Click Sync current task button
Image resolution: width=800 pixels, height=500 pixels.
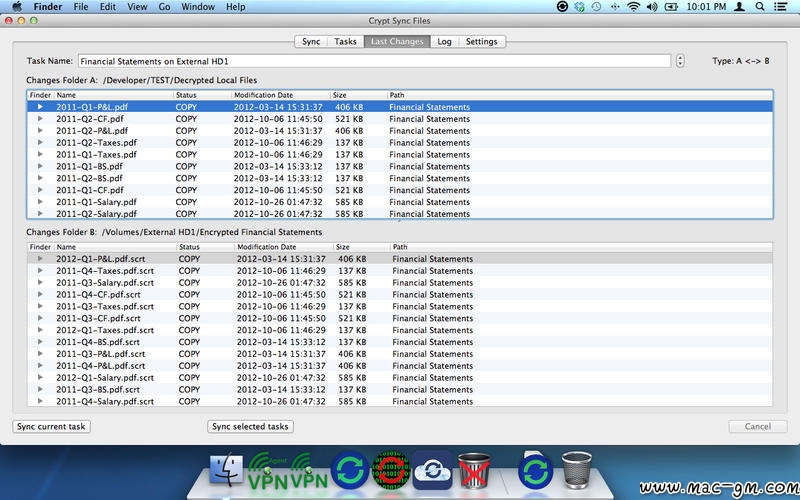[x=51, y=427]
